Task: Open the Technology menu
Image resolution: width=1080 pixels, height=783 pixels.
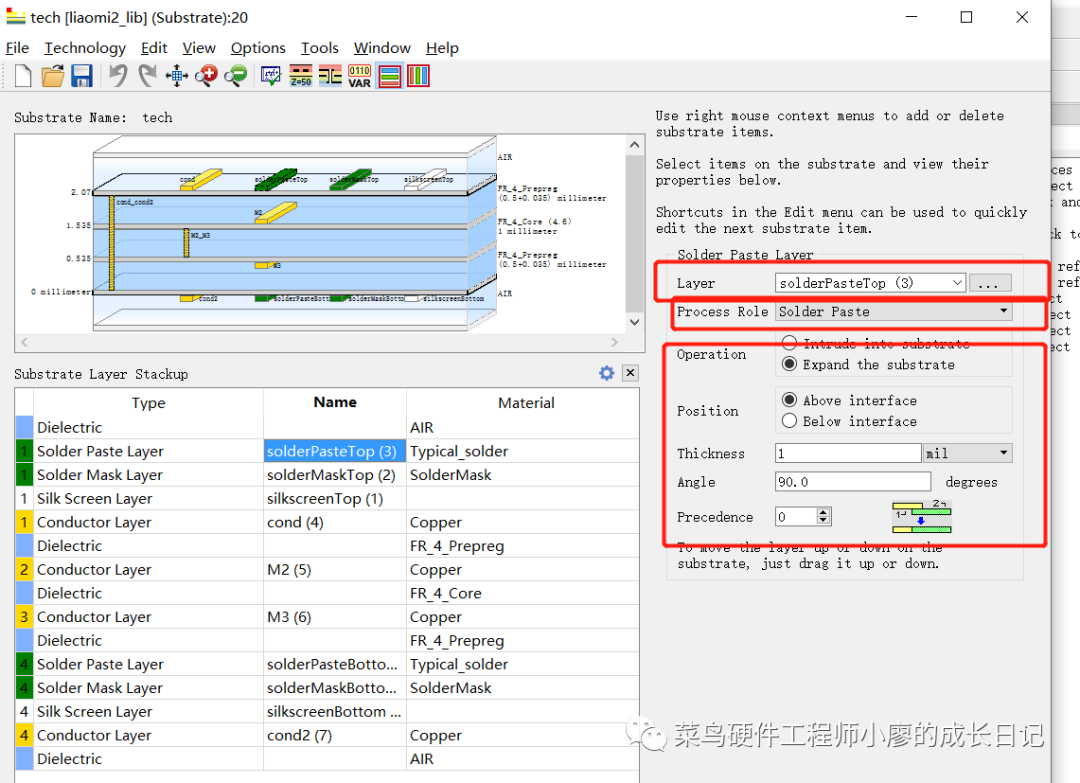Action: coord(85,48)
